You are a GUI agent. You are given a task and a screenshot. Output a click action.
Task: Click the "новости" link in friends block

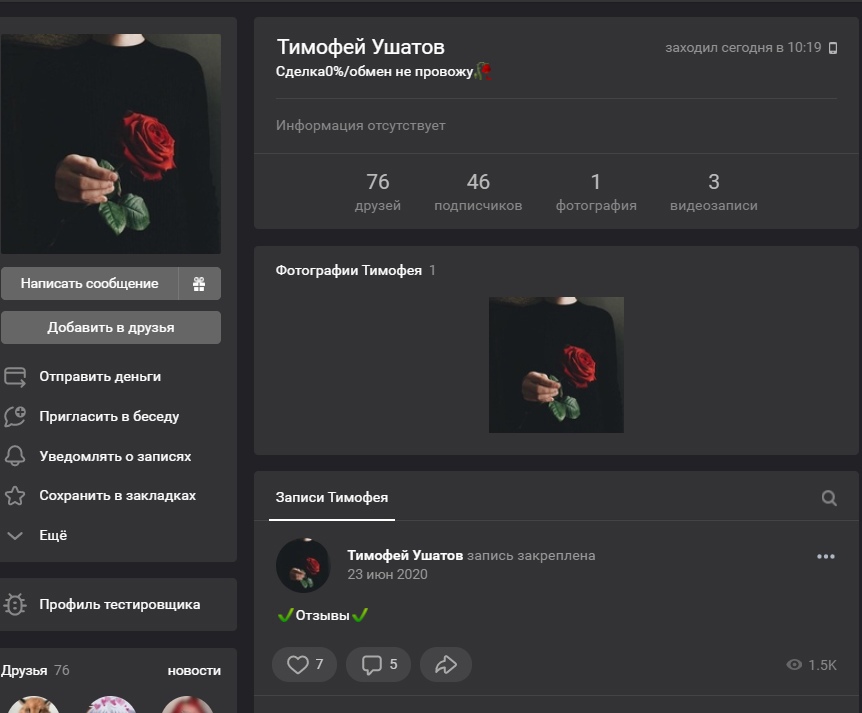pos(194,670)
